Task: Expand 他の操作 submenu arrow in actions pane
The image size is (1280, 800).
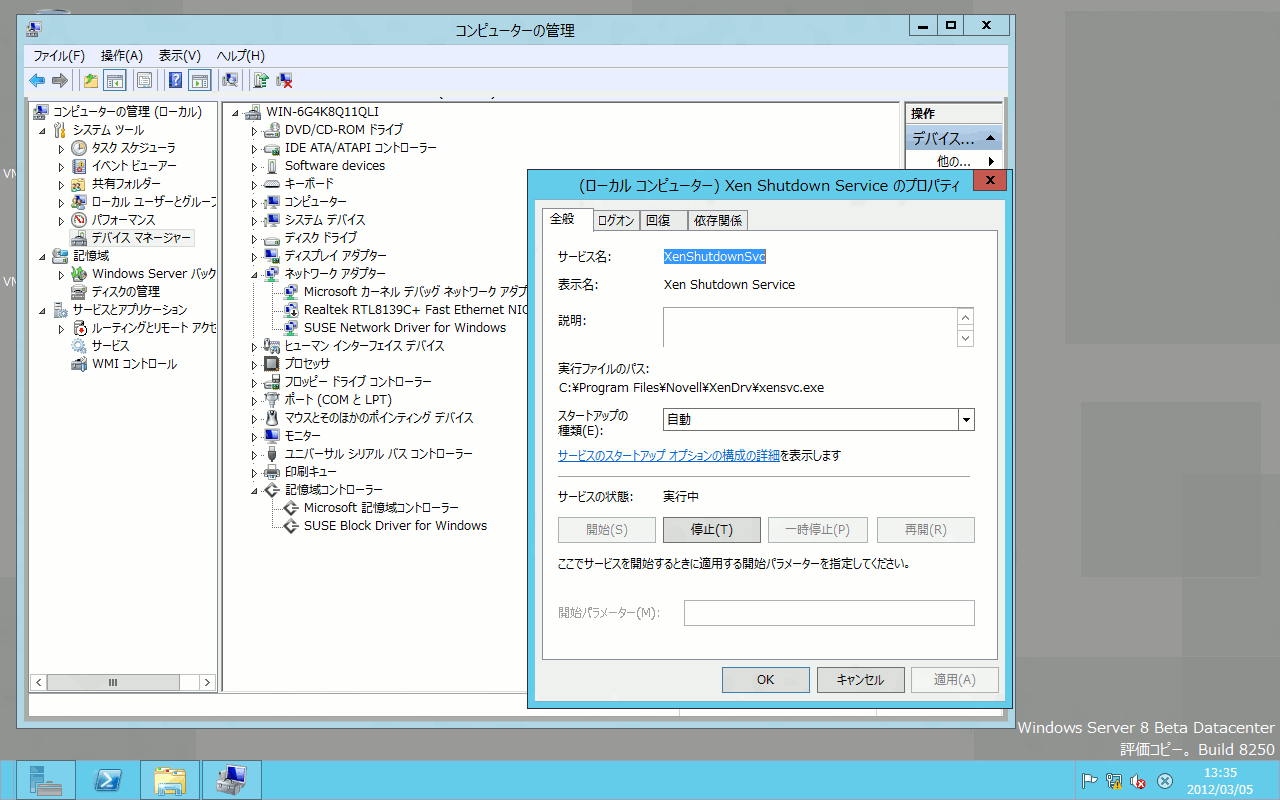Action: 991,161
